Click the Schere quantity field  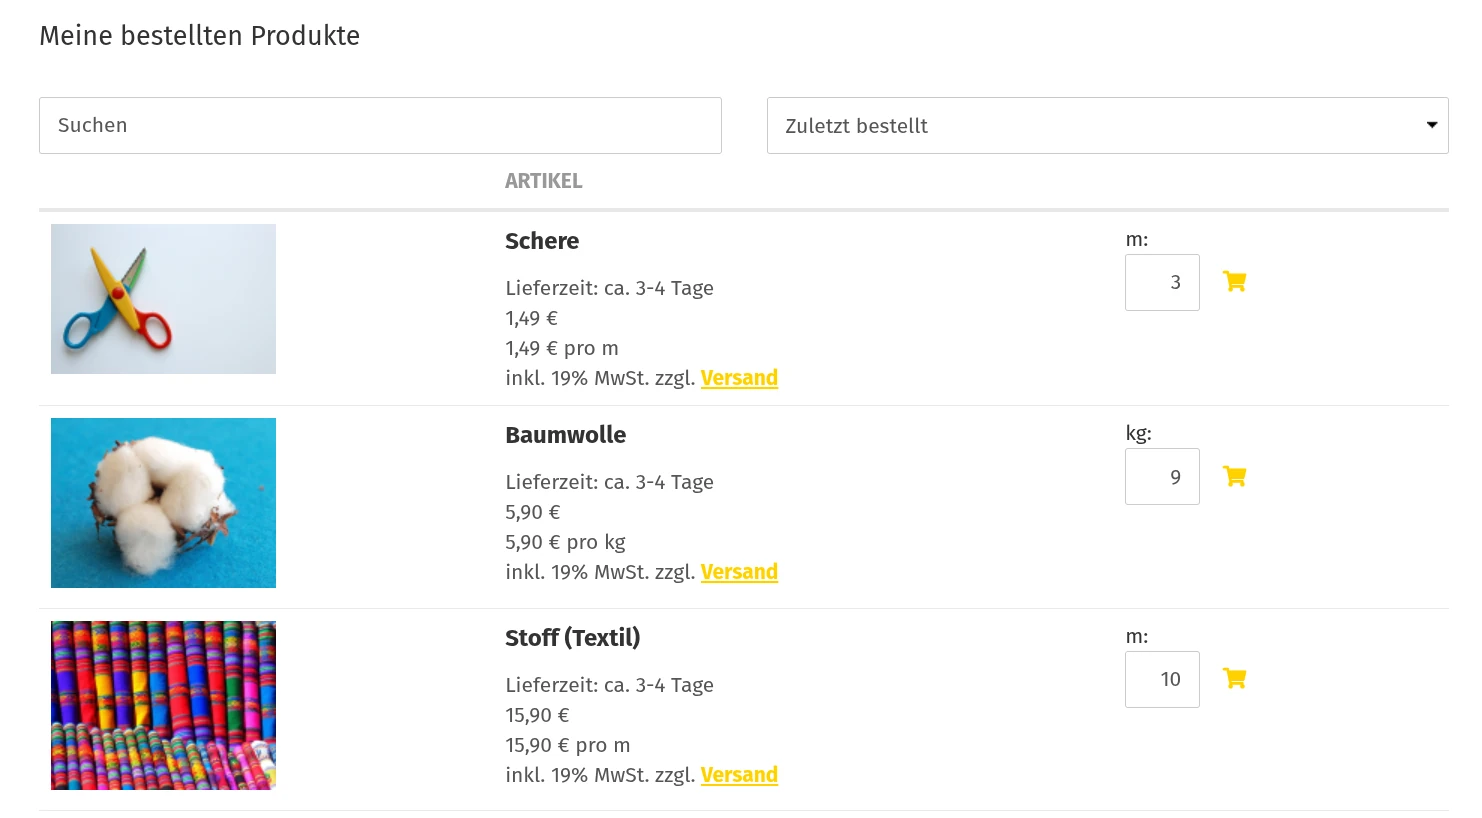(1162, 283)
